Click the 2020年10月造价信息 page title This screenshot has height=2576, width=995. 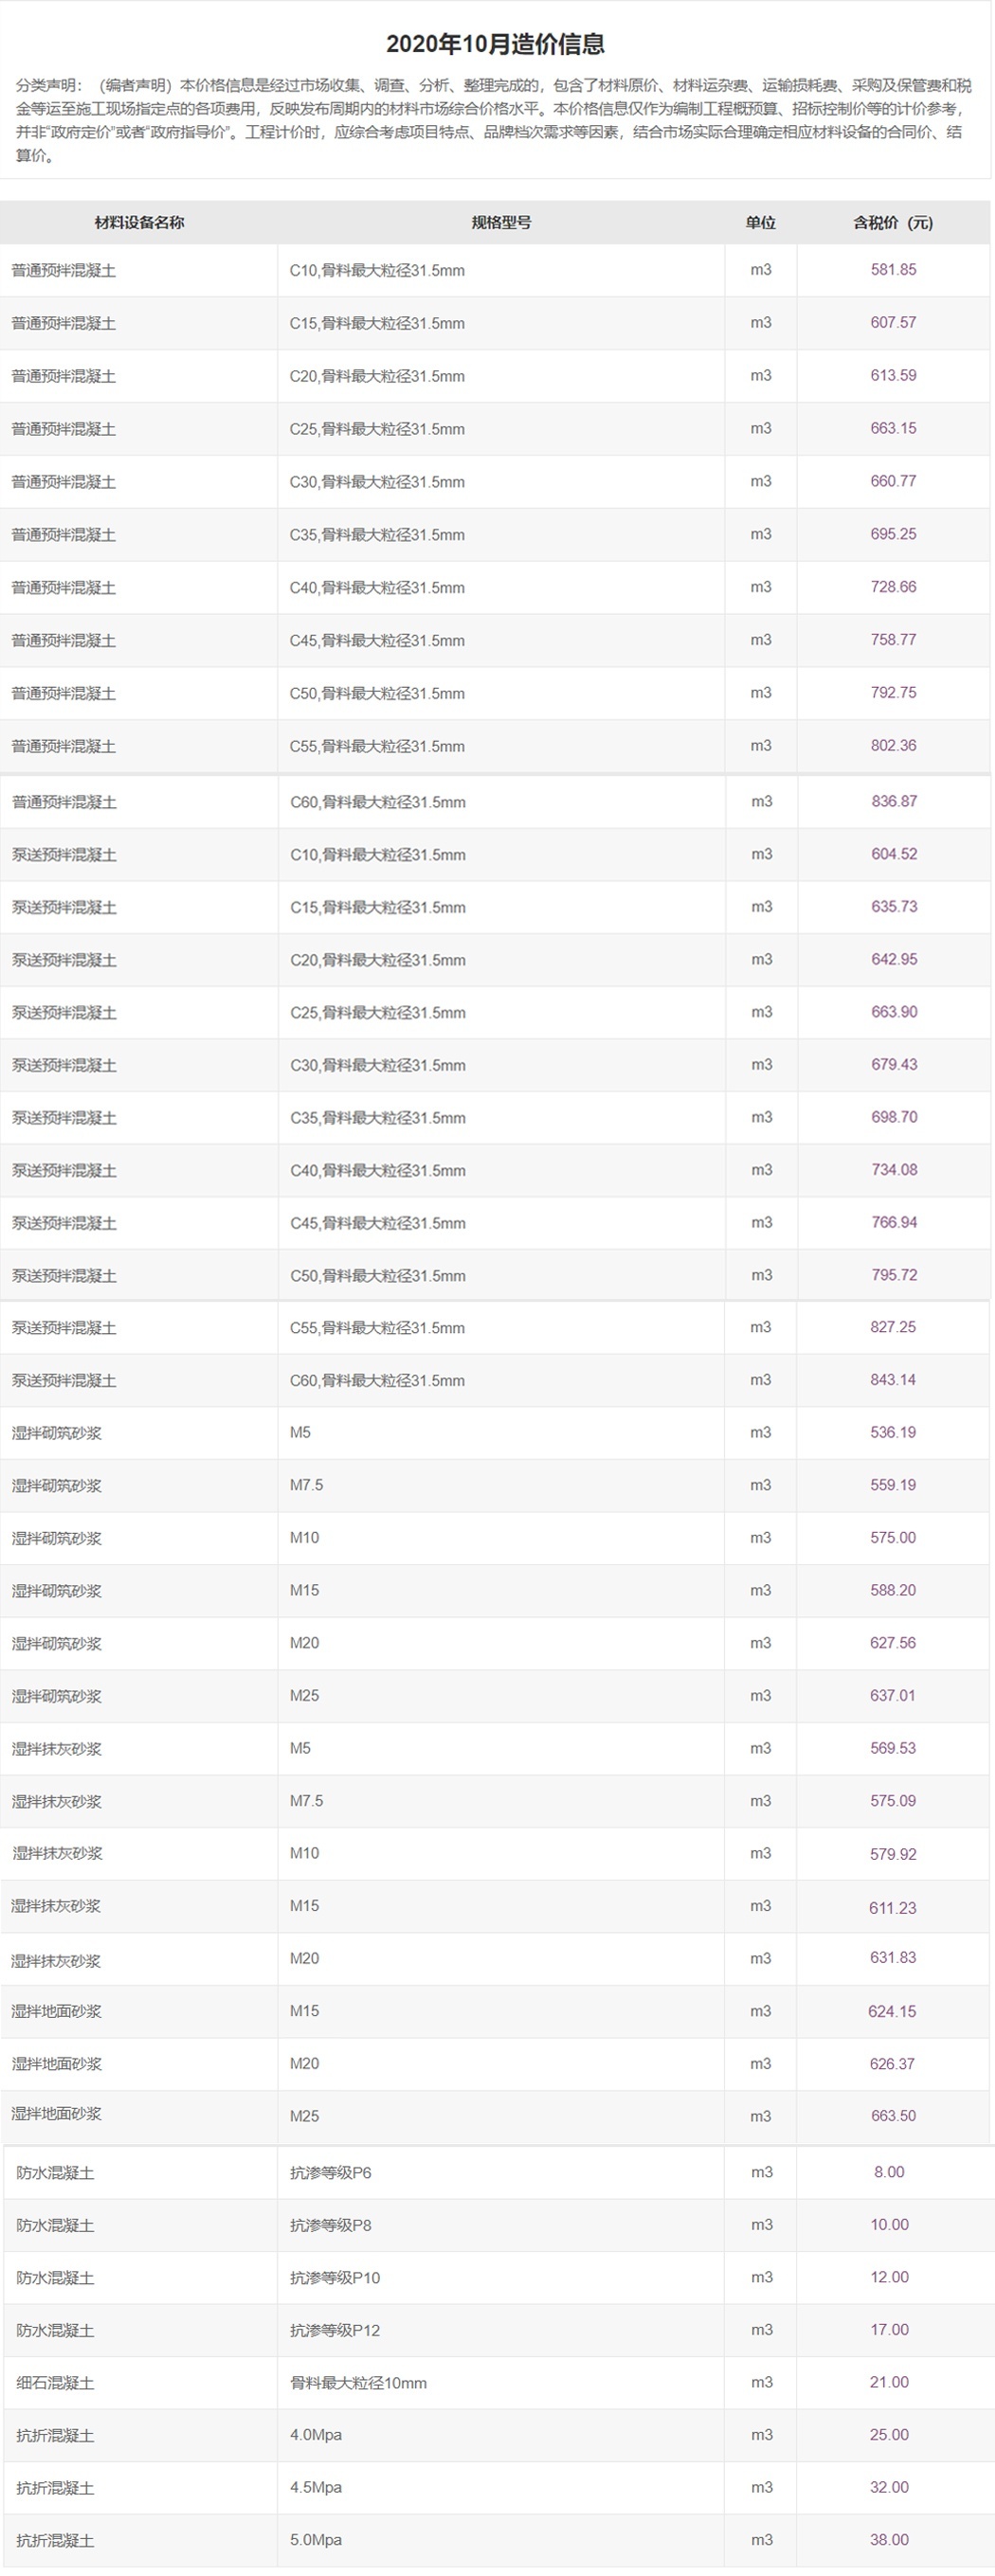[x=495, y=44]
